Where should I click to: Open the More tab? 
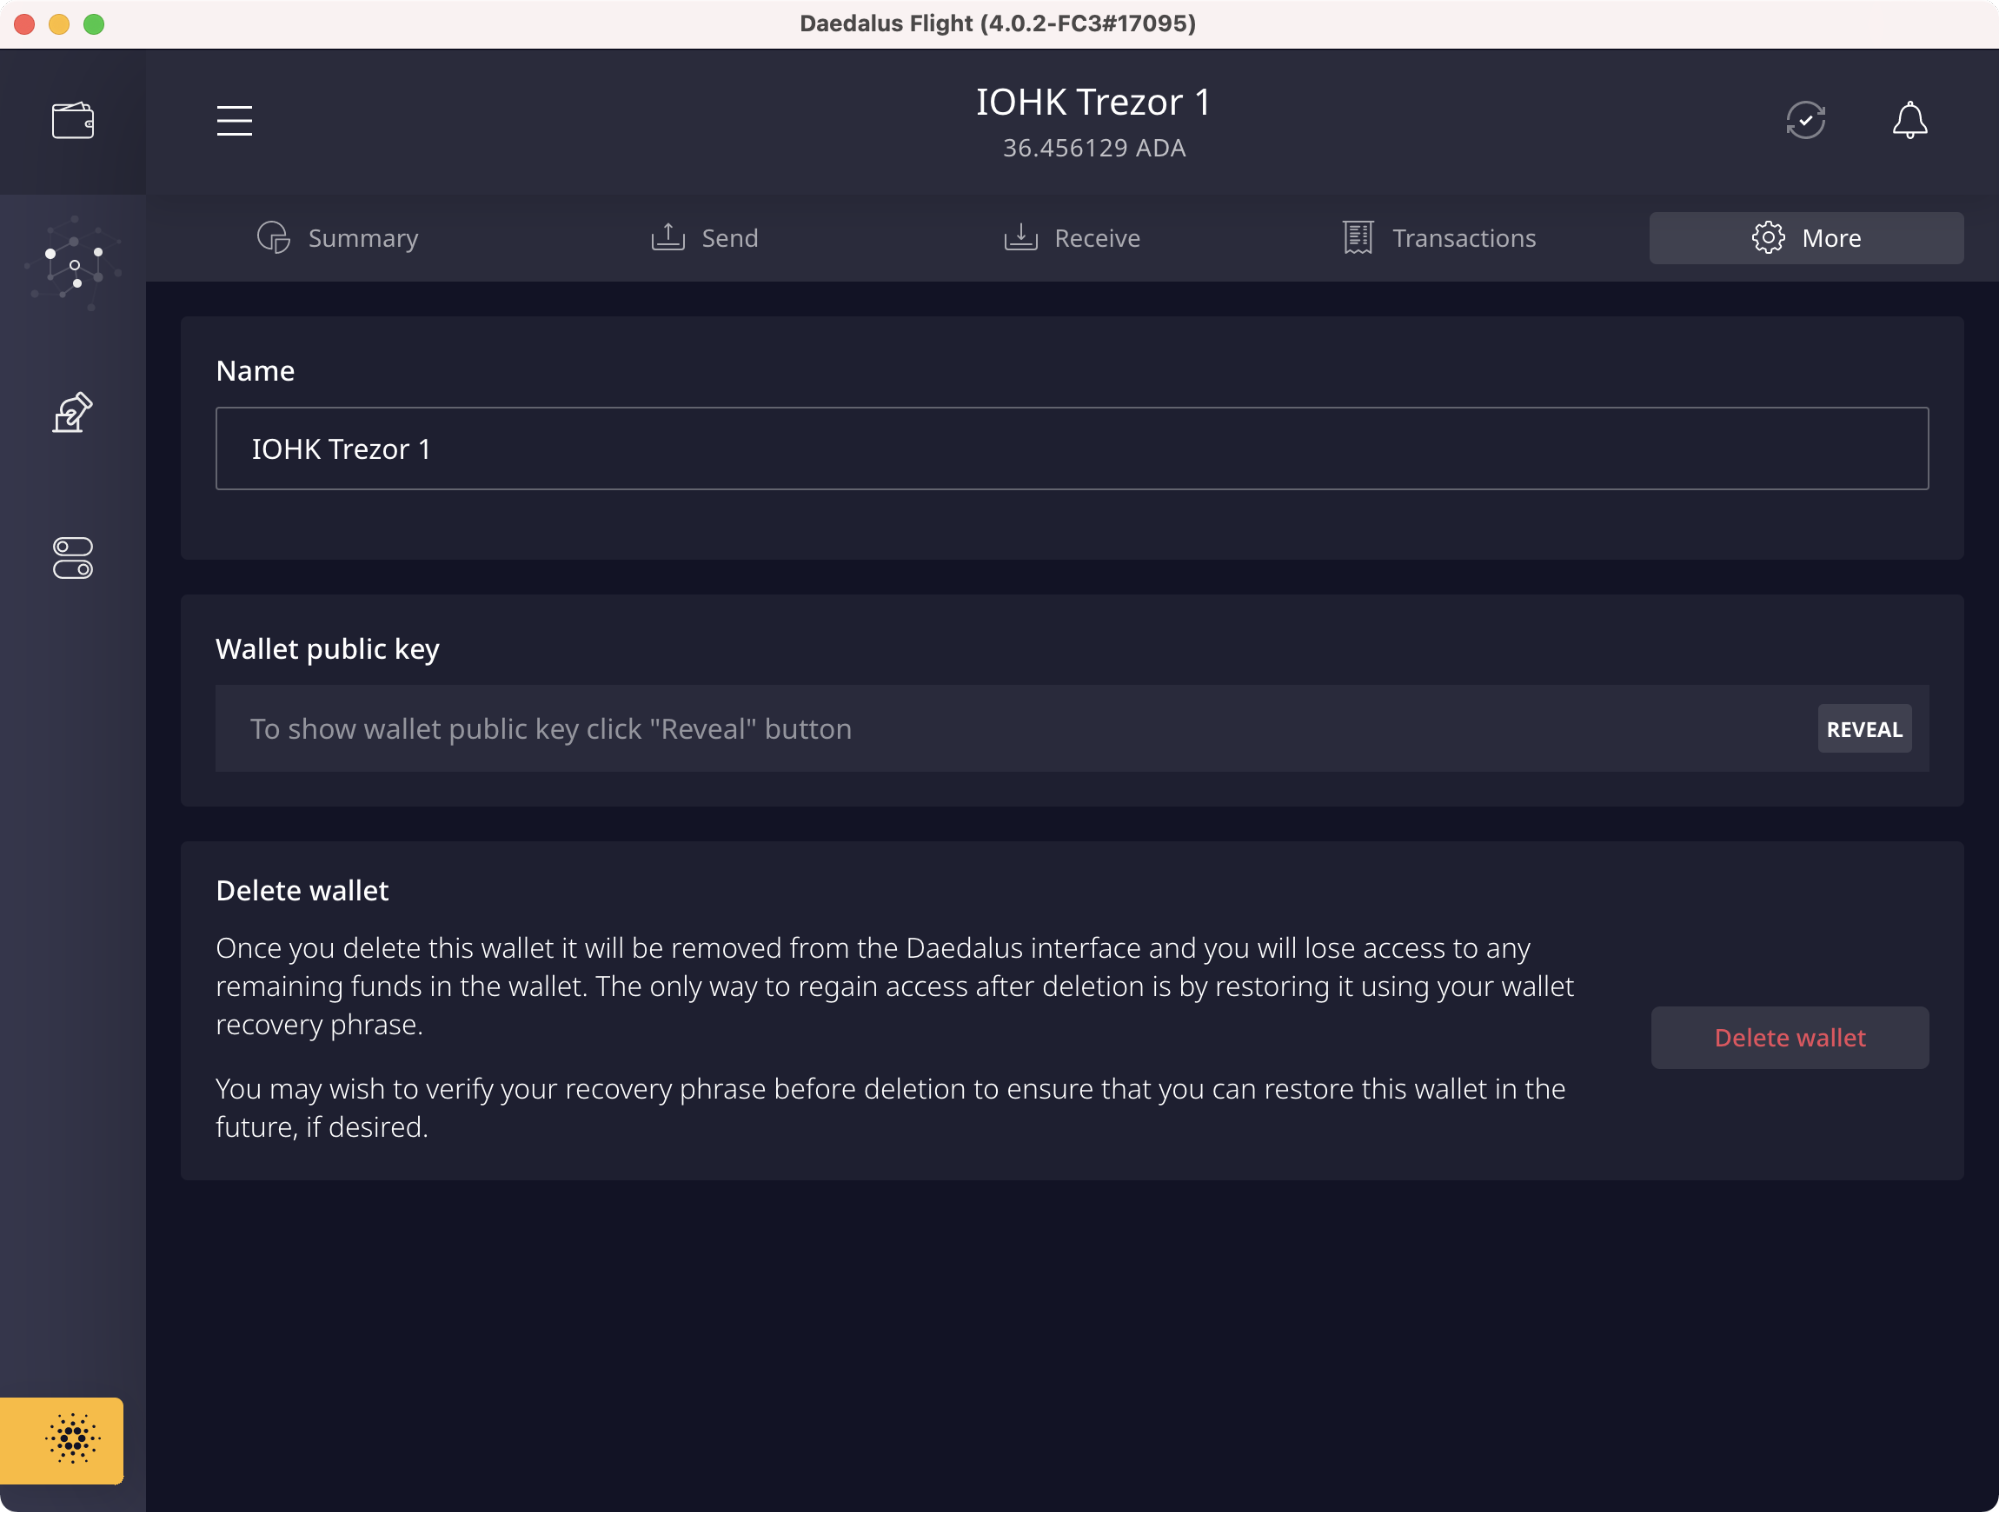(1806, 238)
